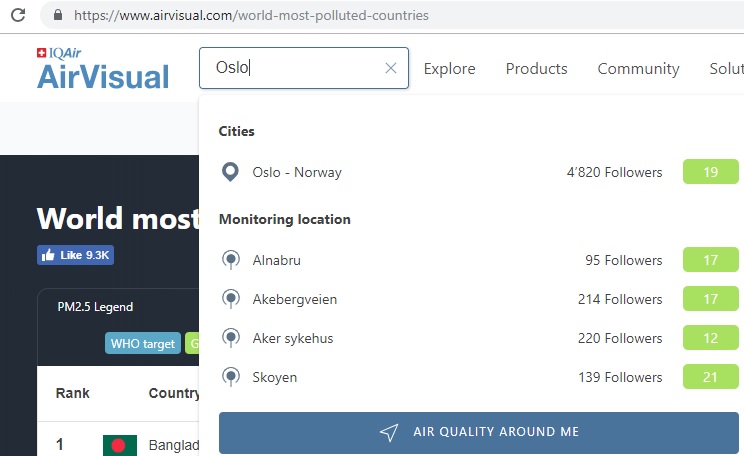The height and width of the screenshot is (456, 744).
Task: Click the Facebook Like 9.3K button
Action: [75, 255]
